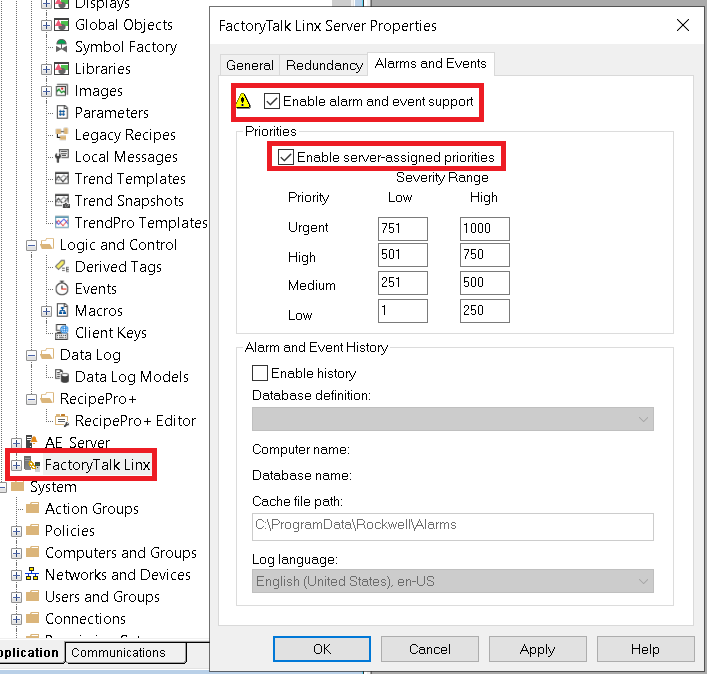
Task: Click the AE Server icon
Action: click(32, 442)
